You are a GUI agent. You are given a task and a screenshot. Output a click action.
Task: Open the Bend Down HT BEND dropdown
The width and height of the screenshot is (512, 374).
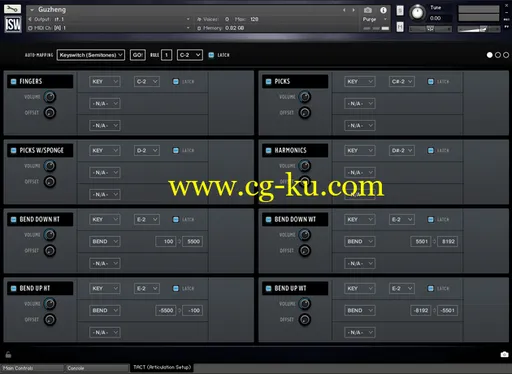click(x=105, y=241)
